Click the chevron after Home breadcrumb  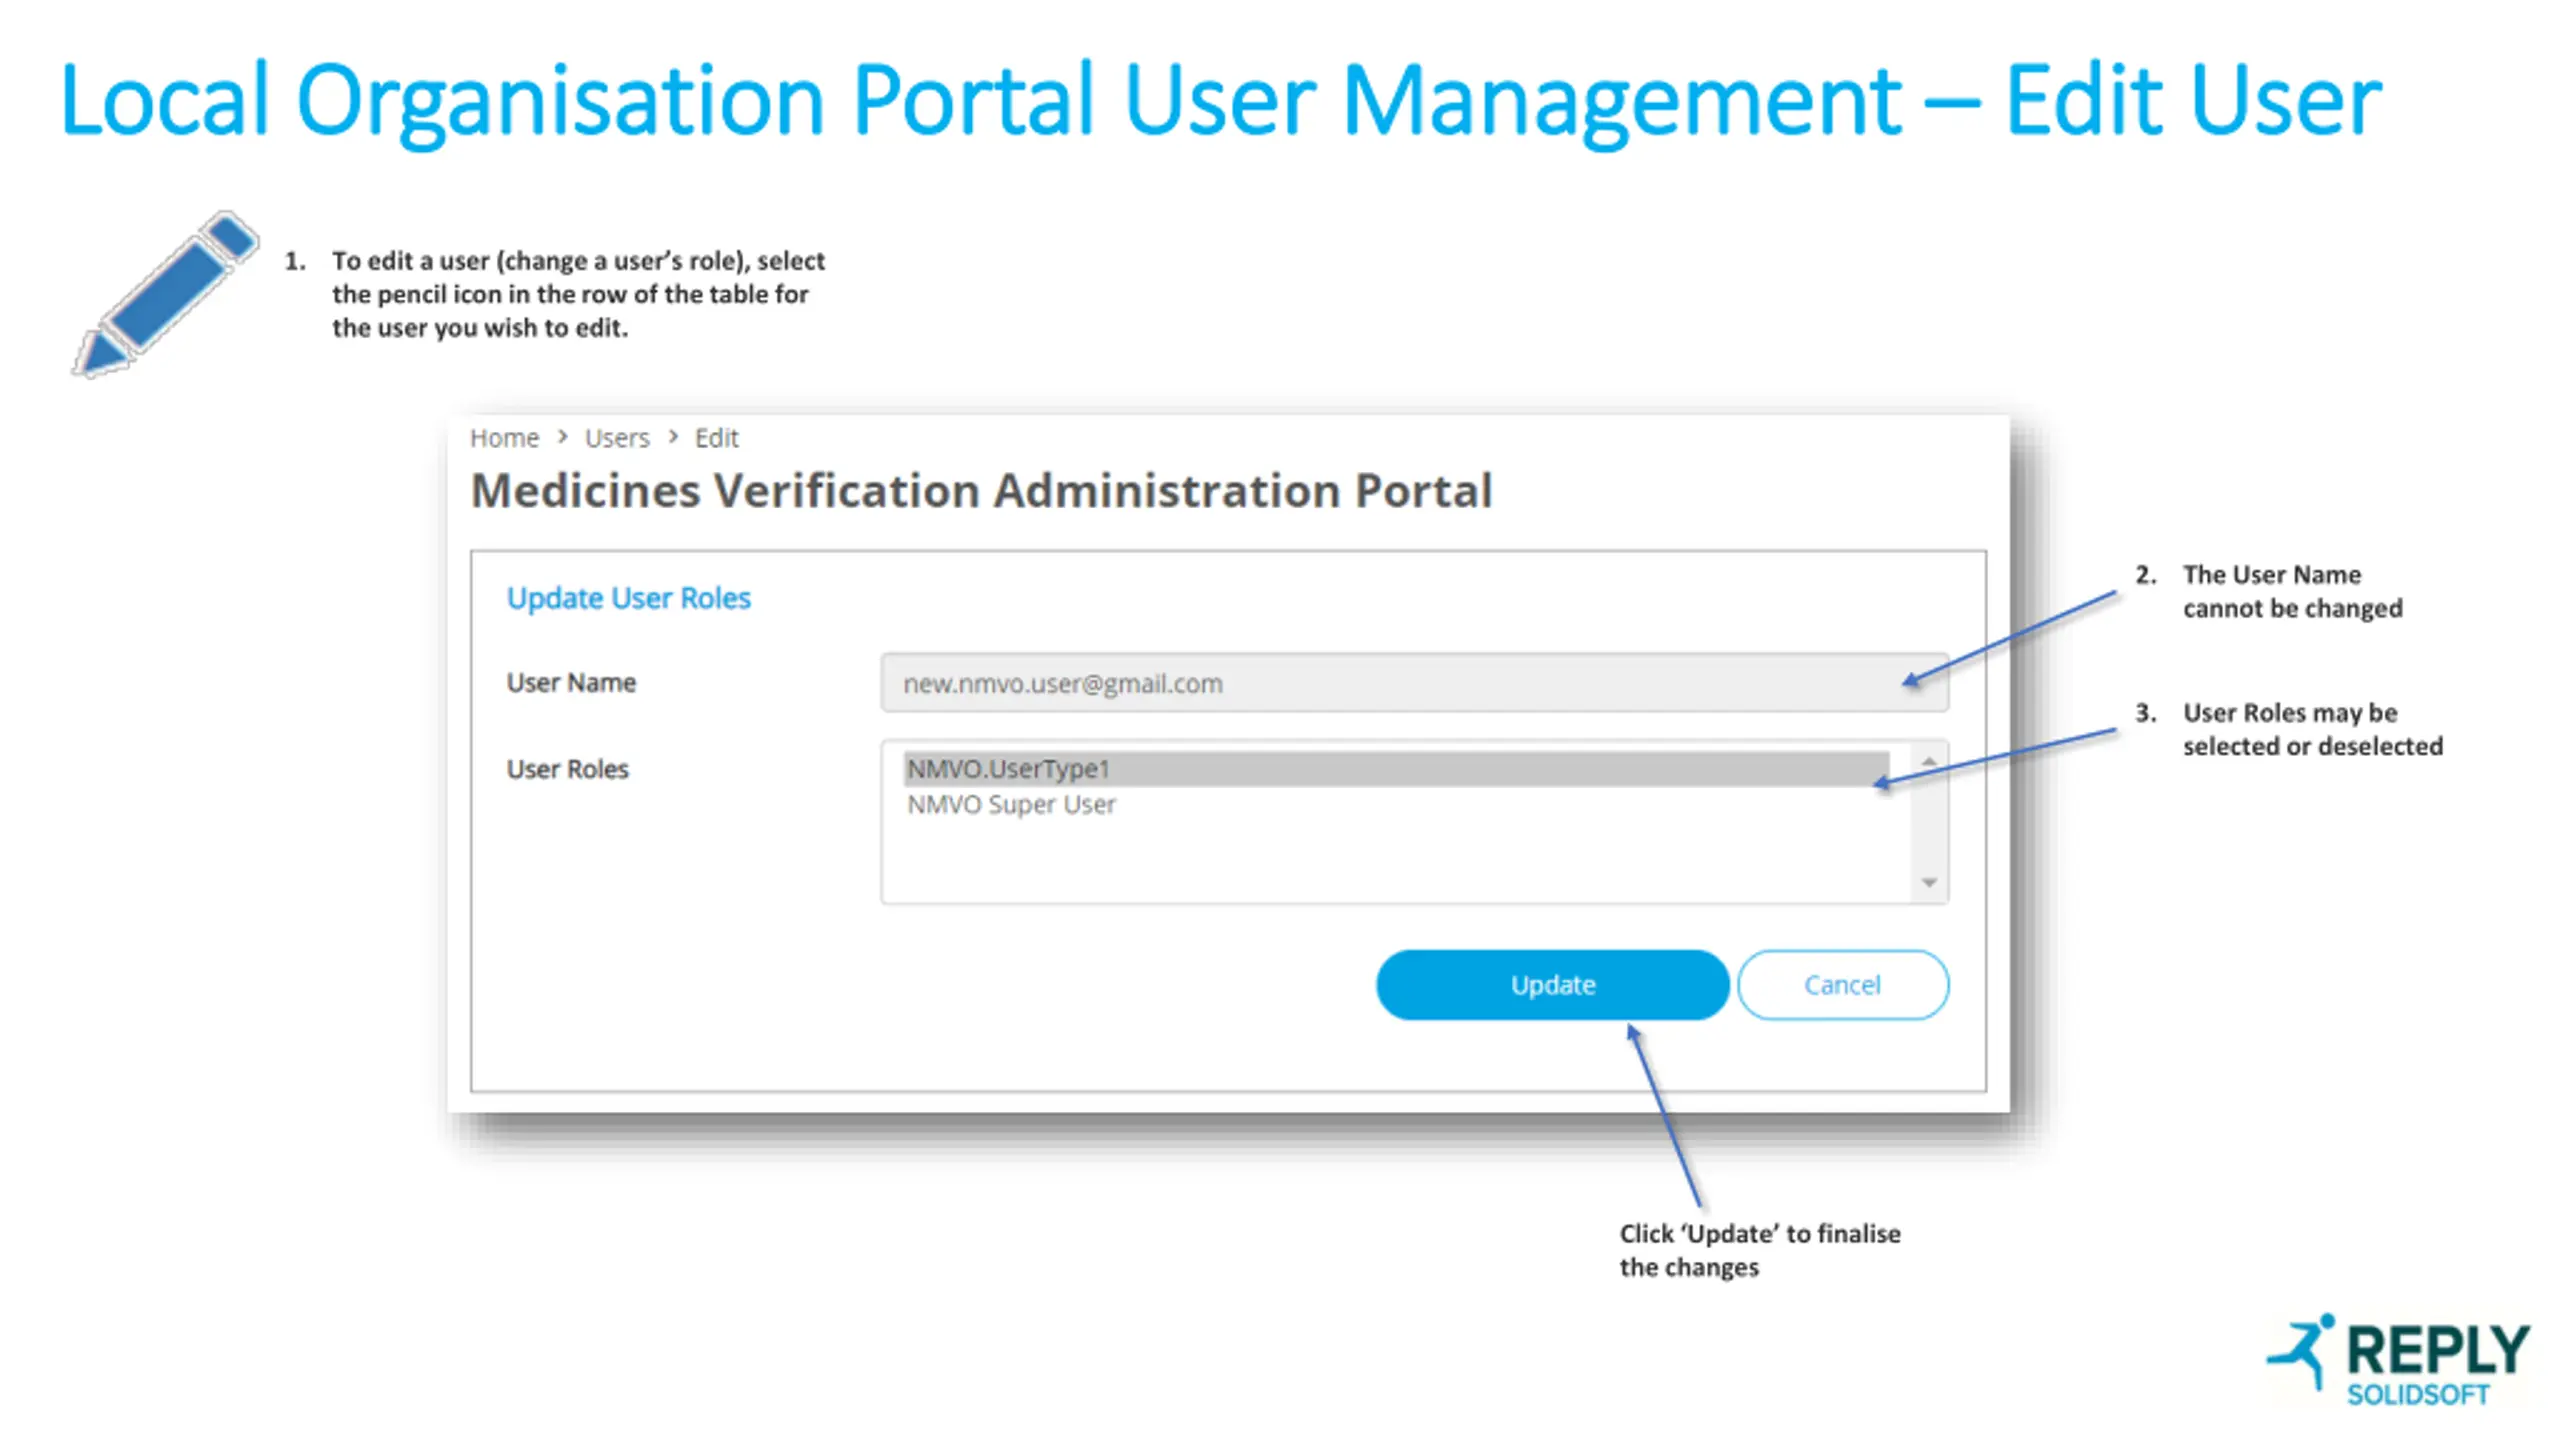(x=563, y=437)
